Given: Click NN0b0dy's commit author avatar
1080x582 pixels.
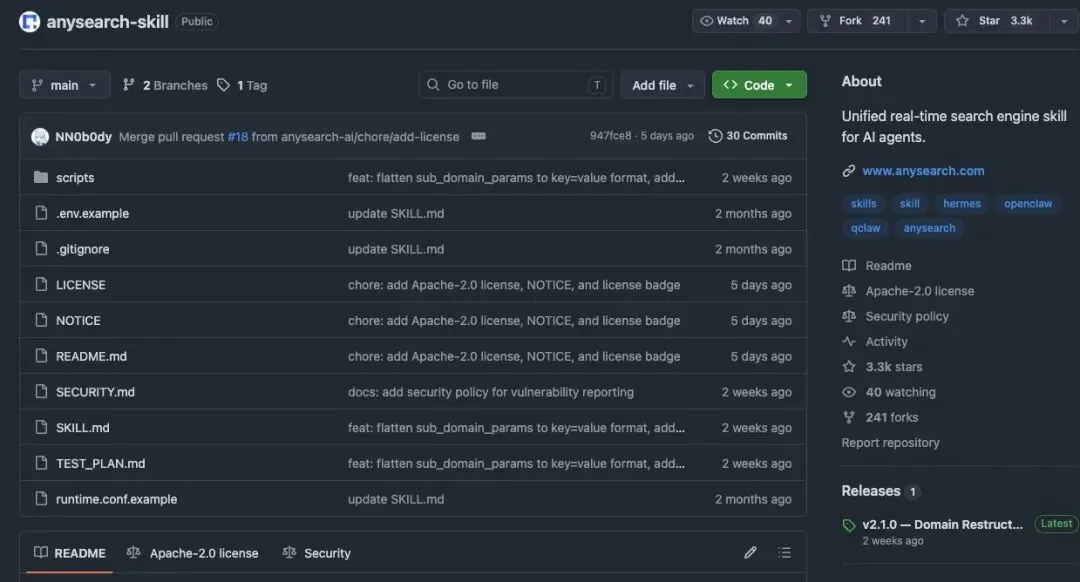Looking at the screenshot, I should [x=40, y=136].
